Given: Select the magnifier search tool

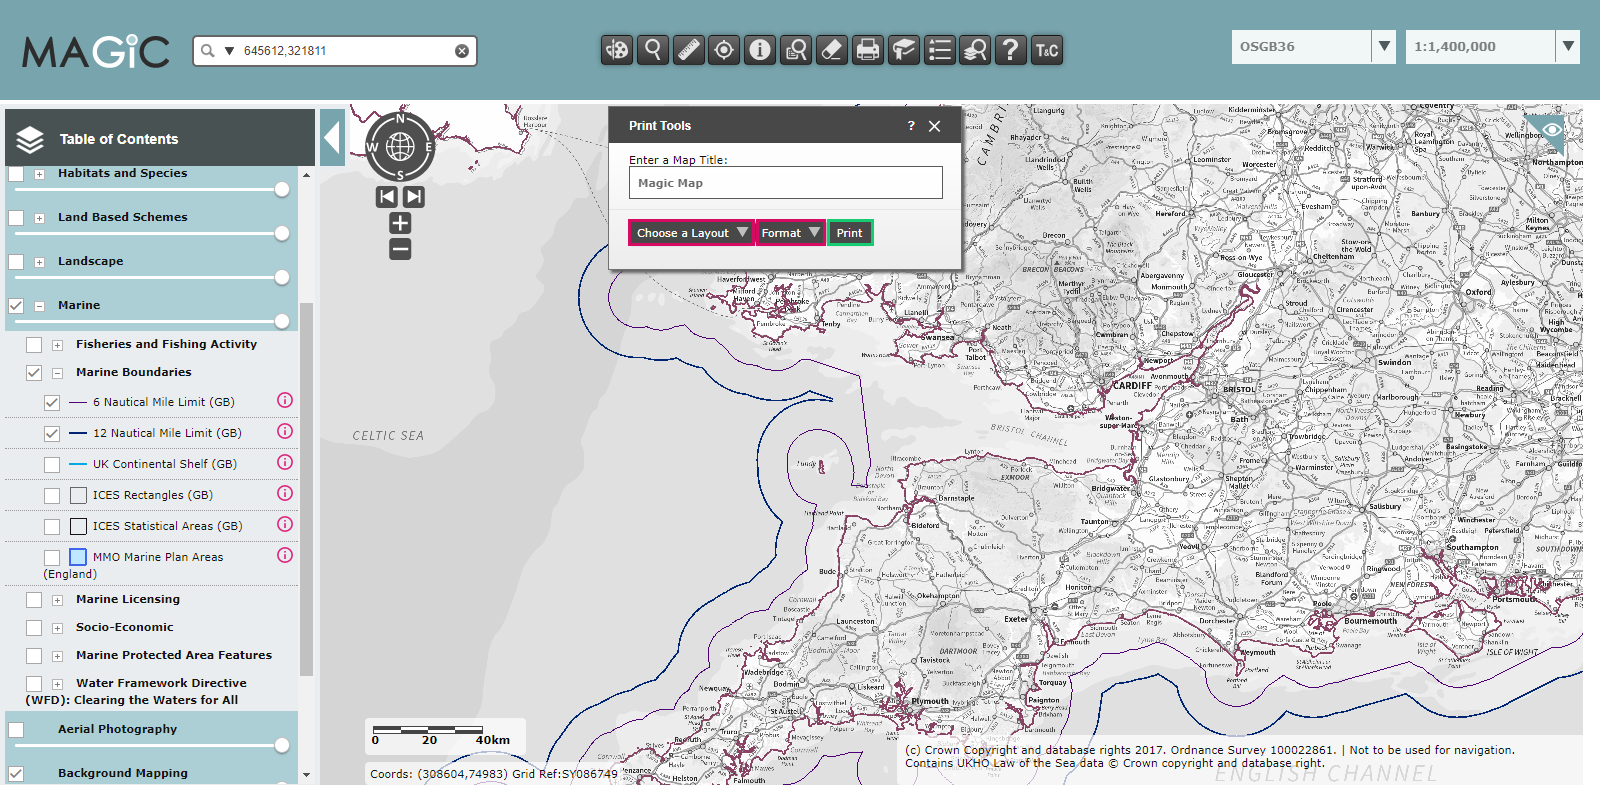Looking at the screenshot, I should click(x=653, y=50).
